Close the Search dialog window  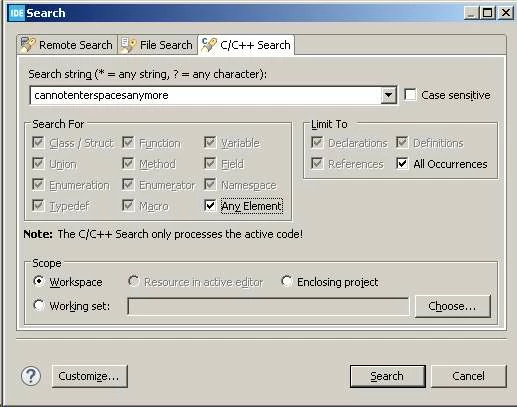(506, 13)
